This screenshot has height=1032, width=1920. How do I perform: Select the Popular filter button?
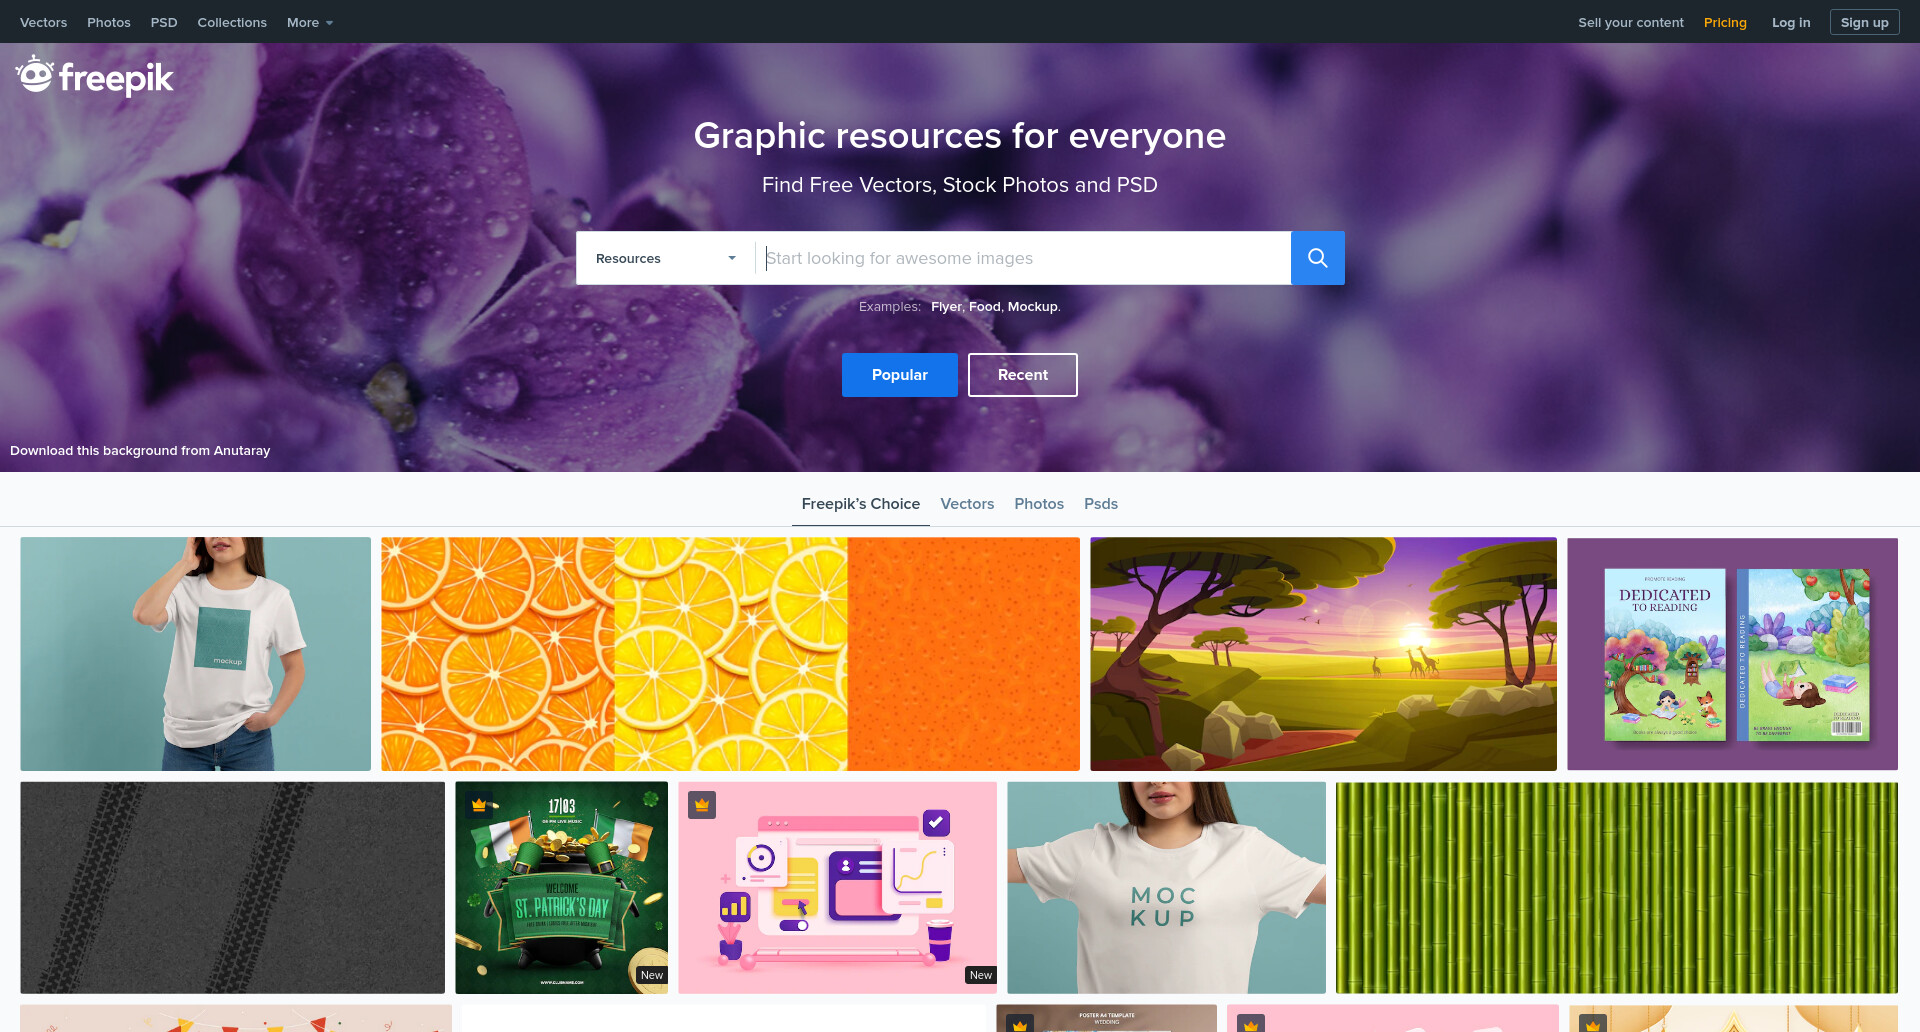tap(900, 375)
